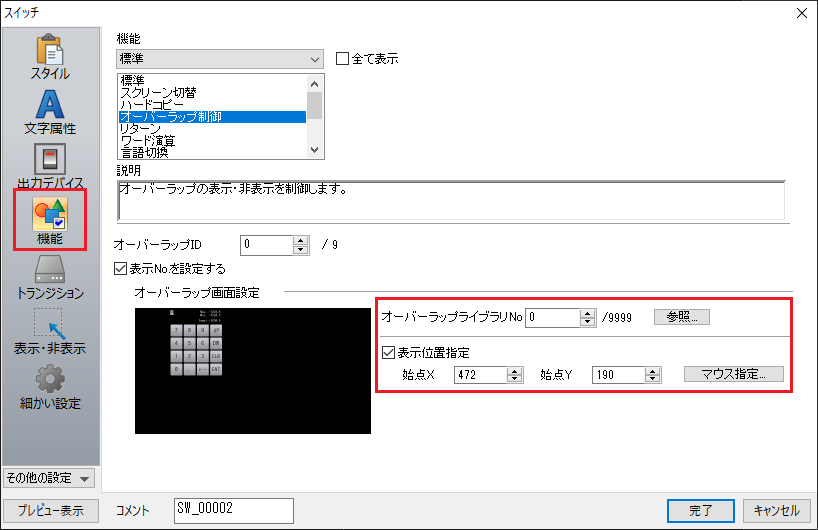Open the スタイル (Style) settings icon
Viewport: 818px width, 530px height.
coord(50,57)
